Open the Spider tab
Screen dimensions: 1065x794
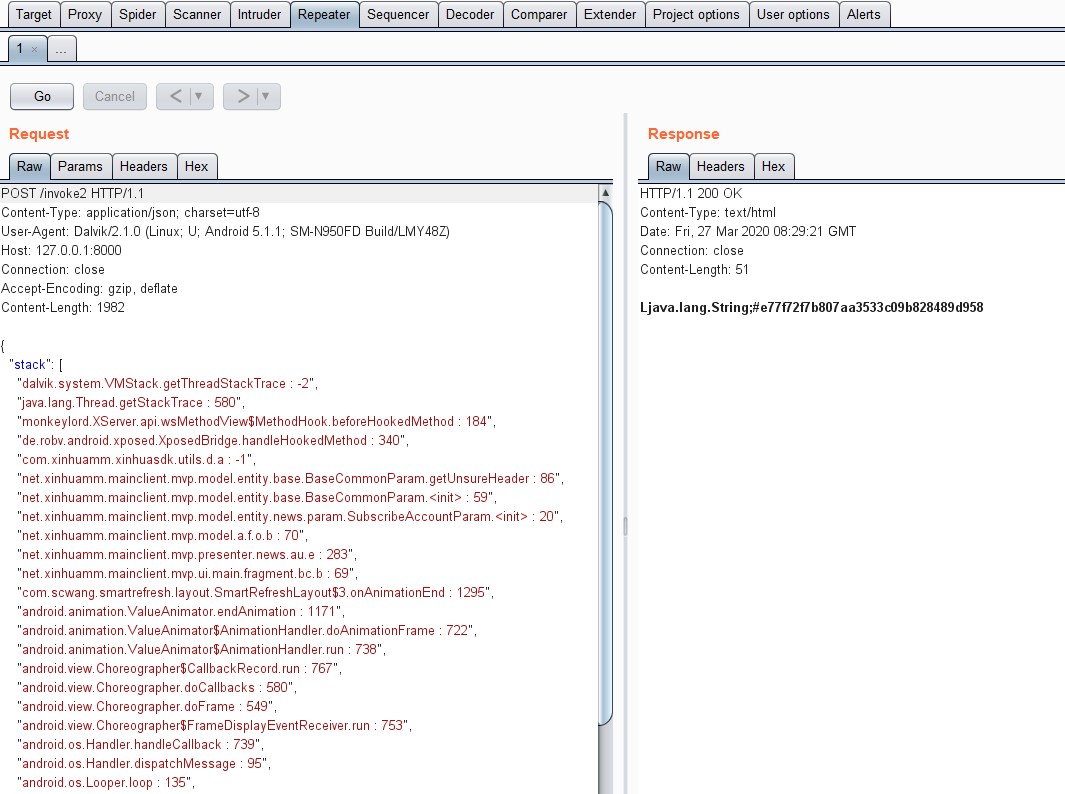click(x=138, y=14)
